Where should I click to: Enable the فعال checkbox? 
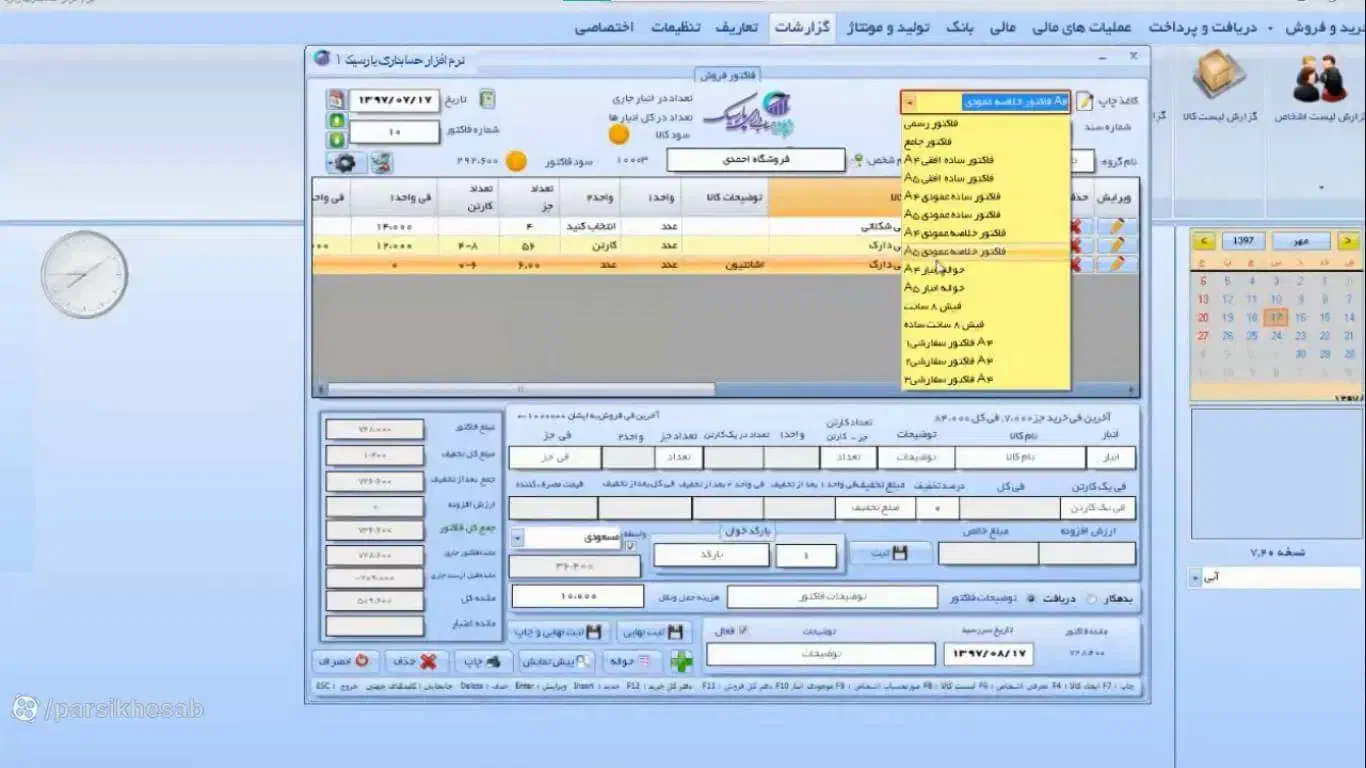click(x=744, y=630)
